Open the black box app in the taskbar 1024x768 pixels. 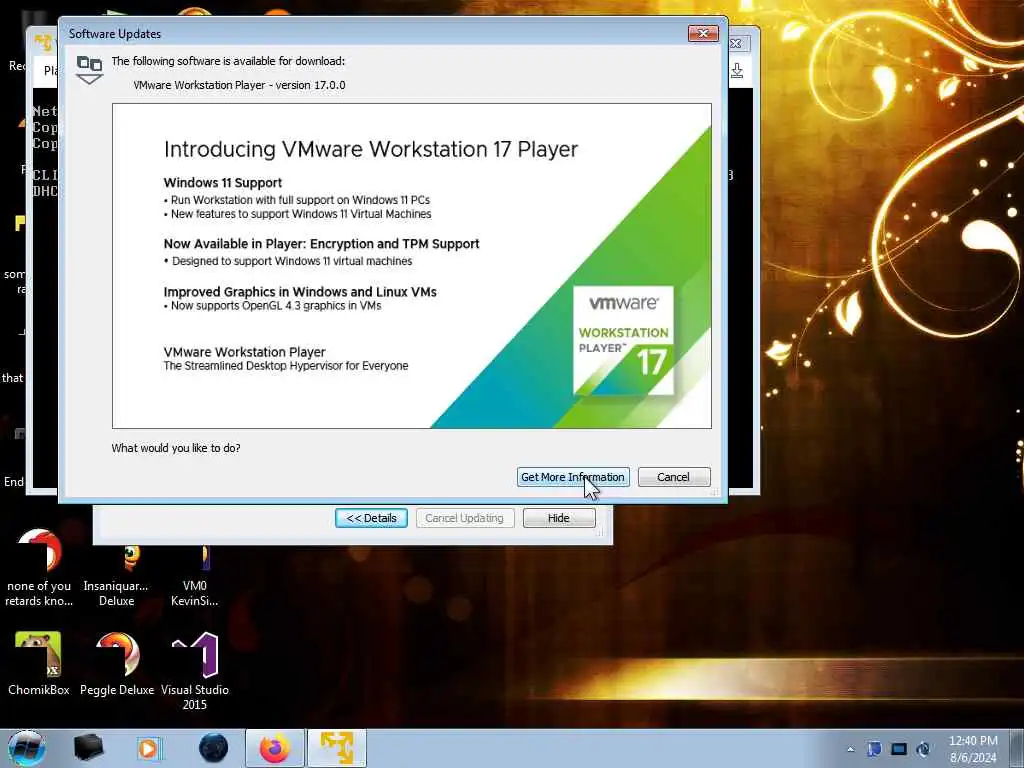click(88, 748)
